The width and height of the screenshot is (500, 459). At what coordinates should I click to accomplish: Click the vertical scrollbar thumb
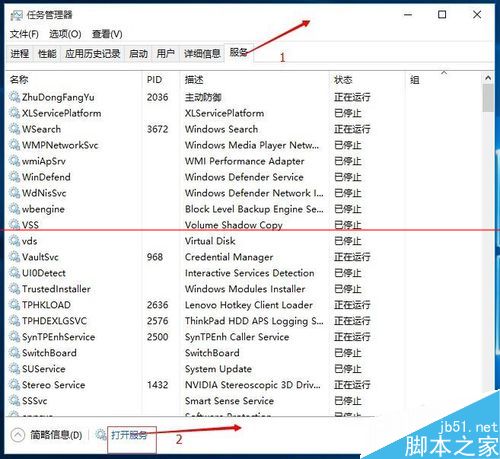[488, 98]
